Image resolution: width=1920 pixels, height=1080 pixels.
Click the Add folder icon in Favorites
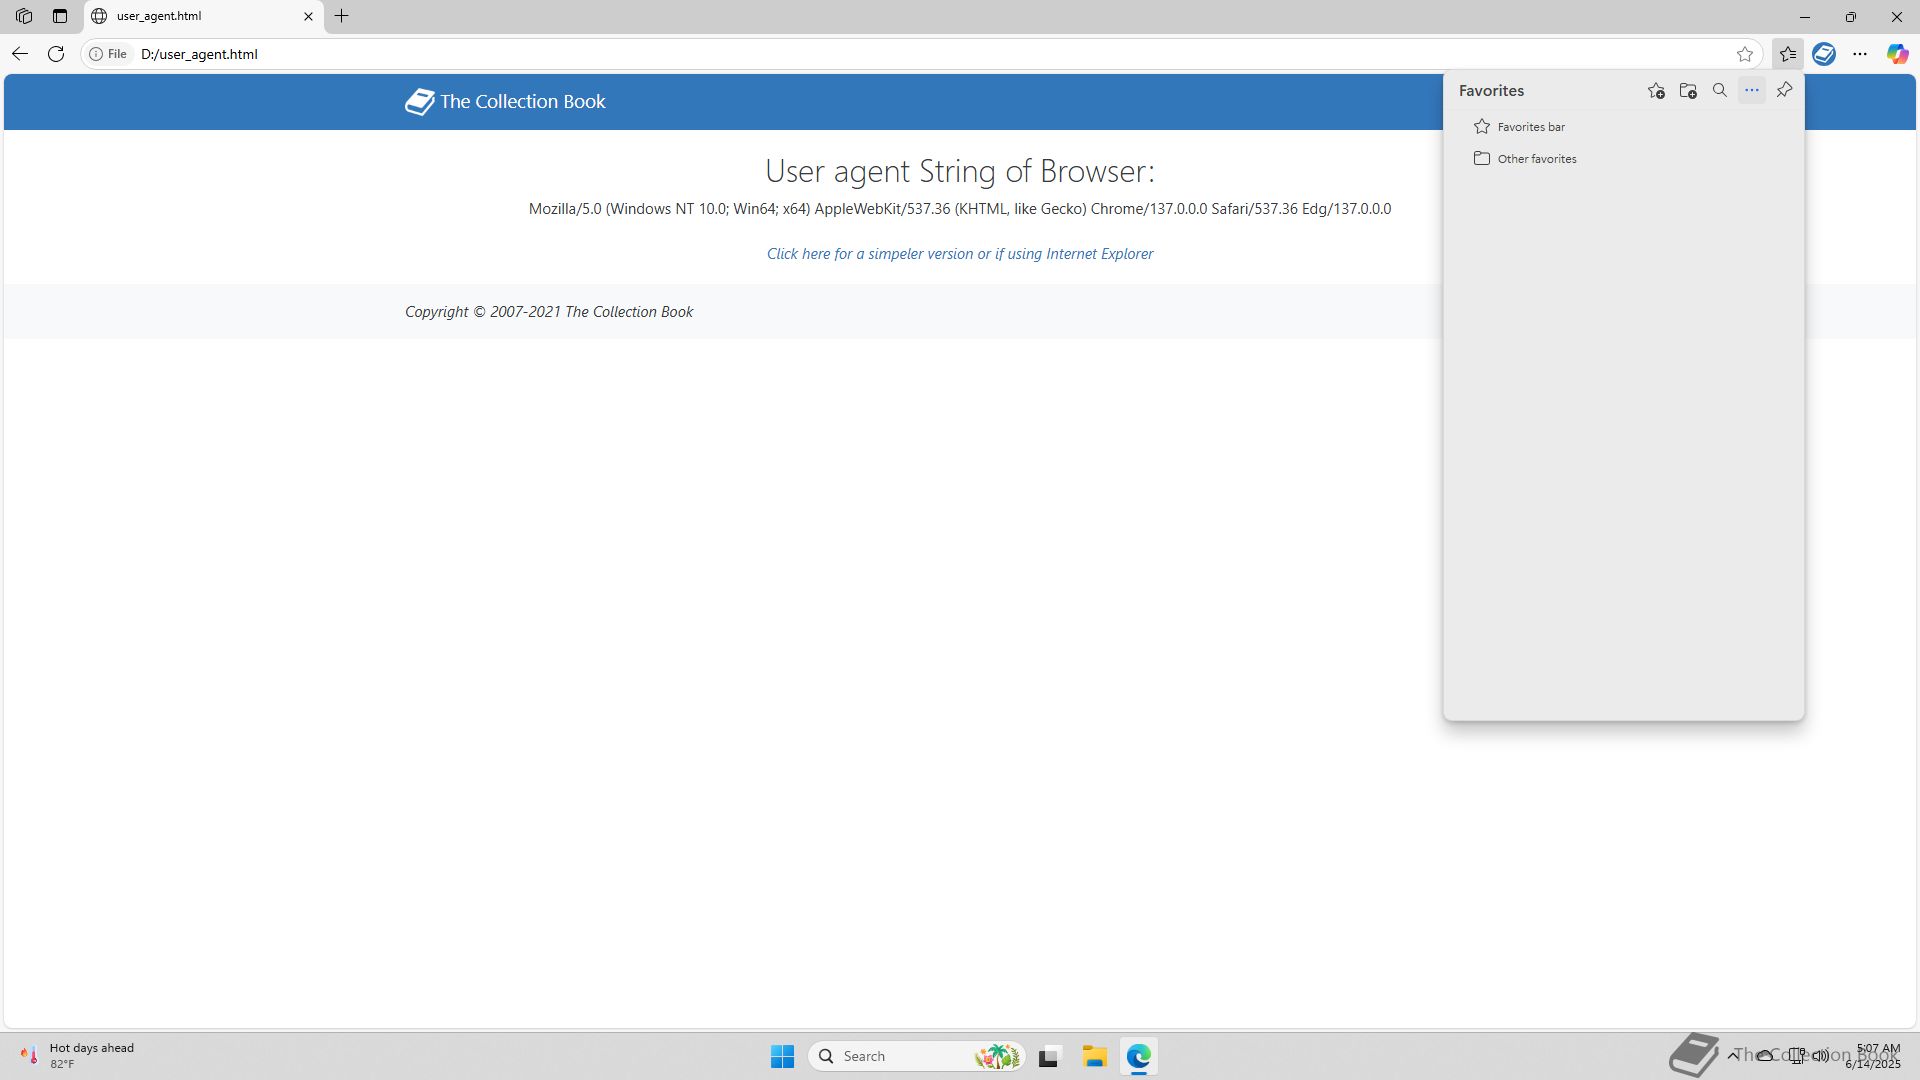pyautogui.click(x=1688, y=91)
